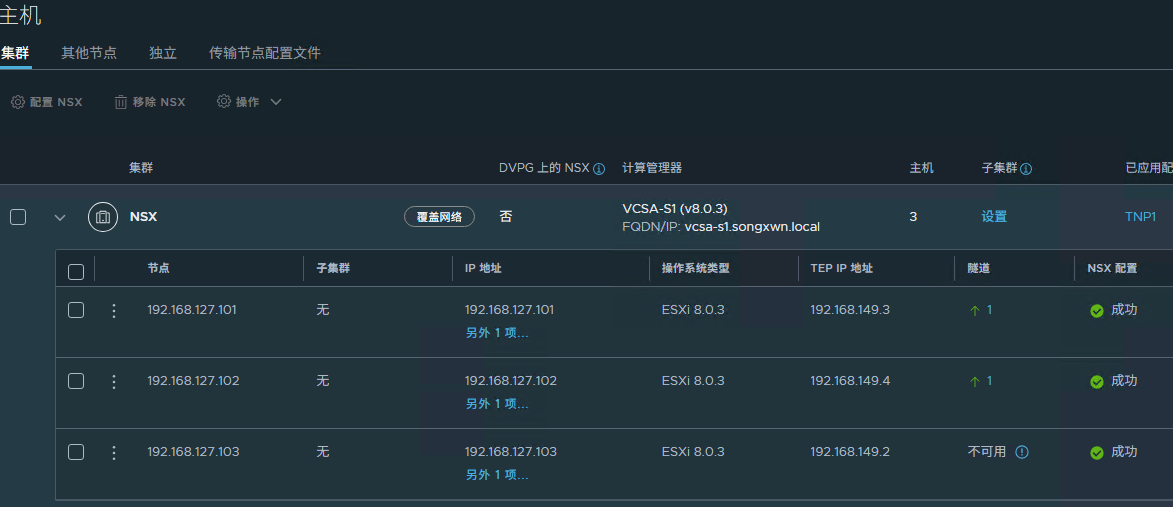The image size is (1173, 507).
Task: Open actions menu for node 192.168.127.102
Action: (114, 382)
